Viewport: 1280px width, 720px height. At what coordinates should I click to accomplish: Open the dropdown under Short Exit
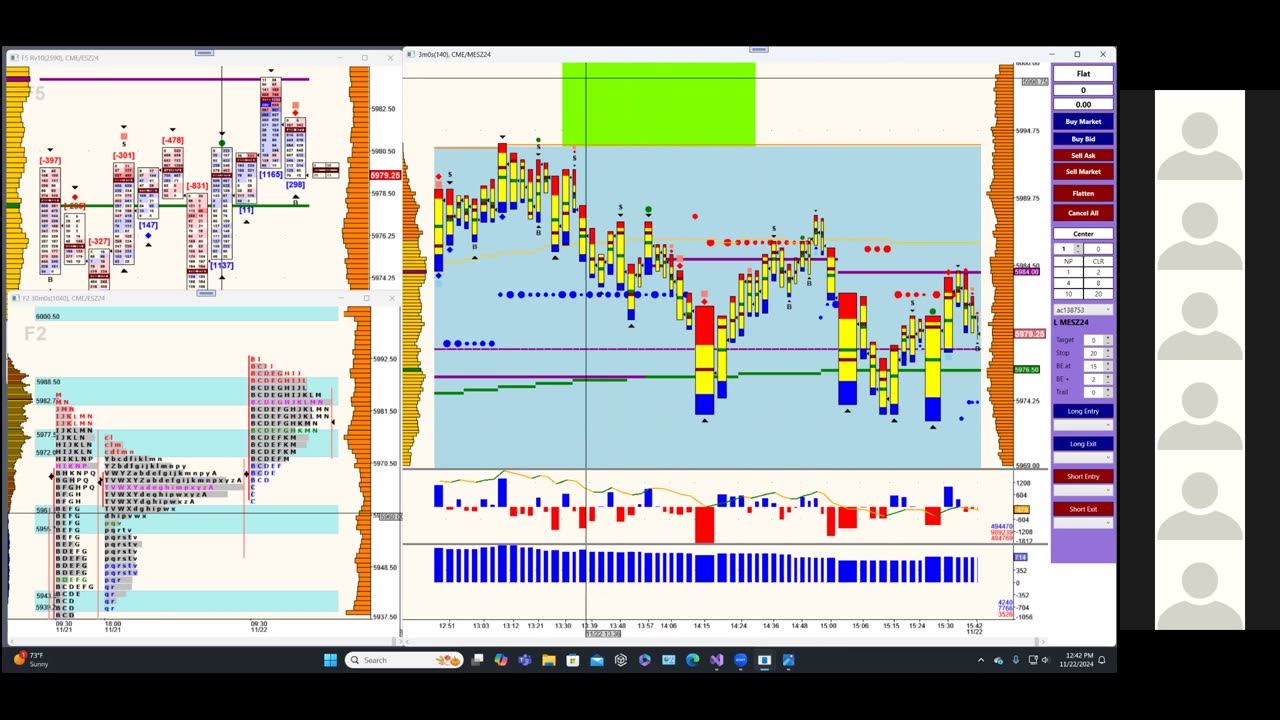click(1083, 523)
